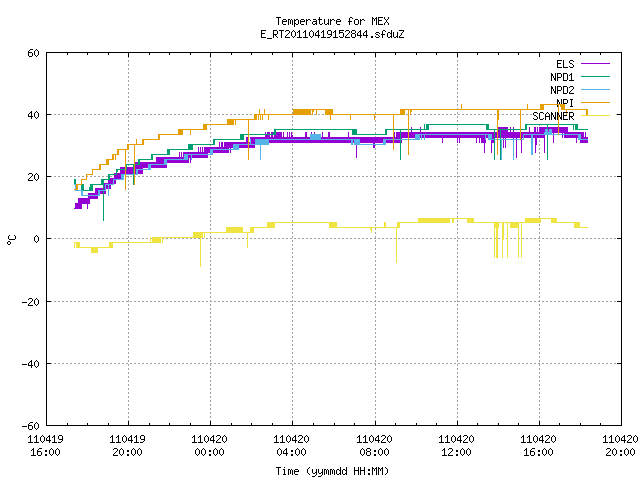The width and height of the screenshot is (640, 480).
Task: Click the orange NPI legend line
Action: click(595, 102)
